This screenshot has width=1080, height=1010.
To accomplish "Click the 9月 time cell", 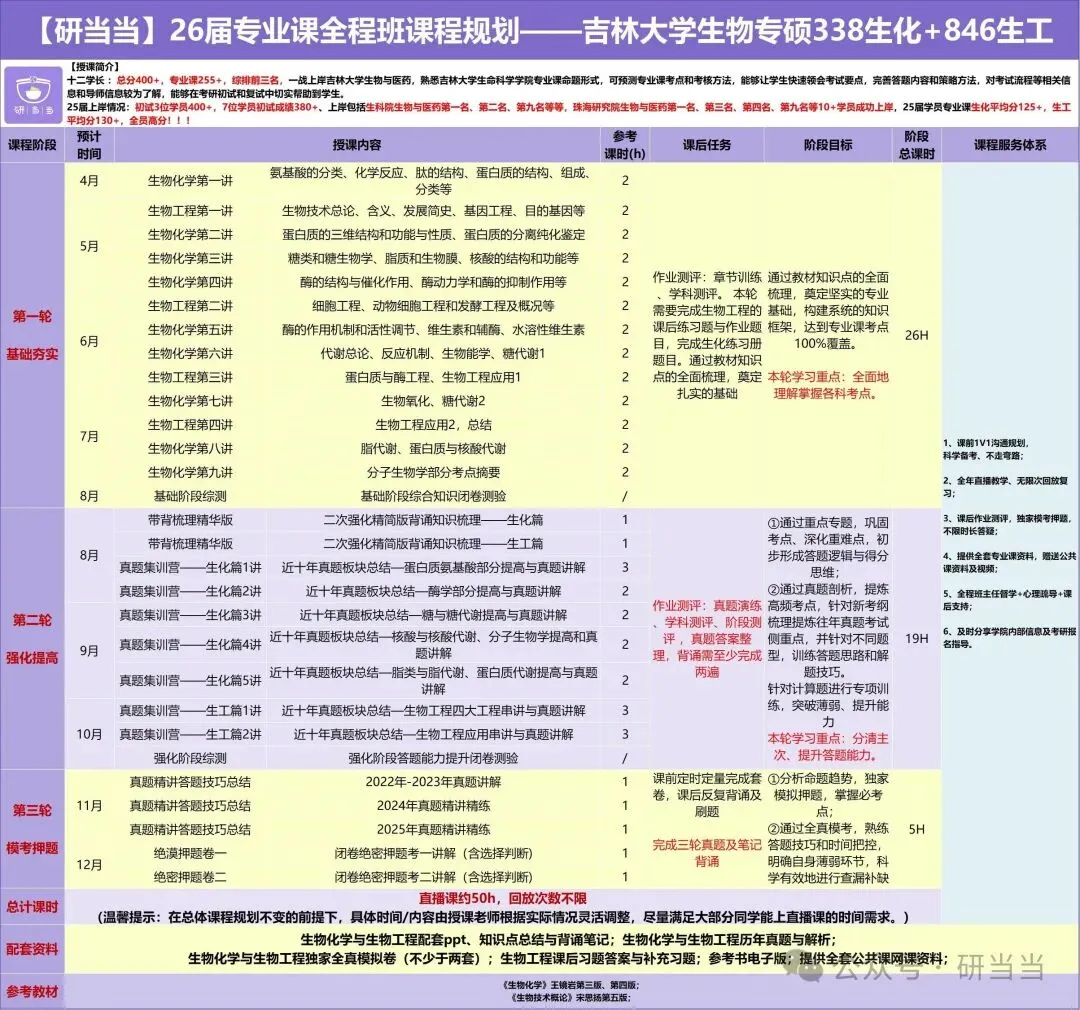I will coord(89,651).
